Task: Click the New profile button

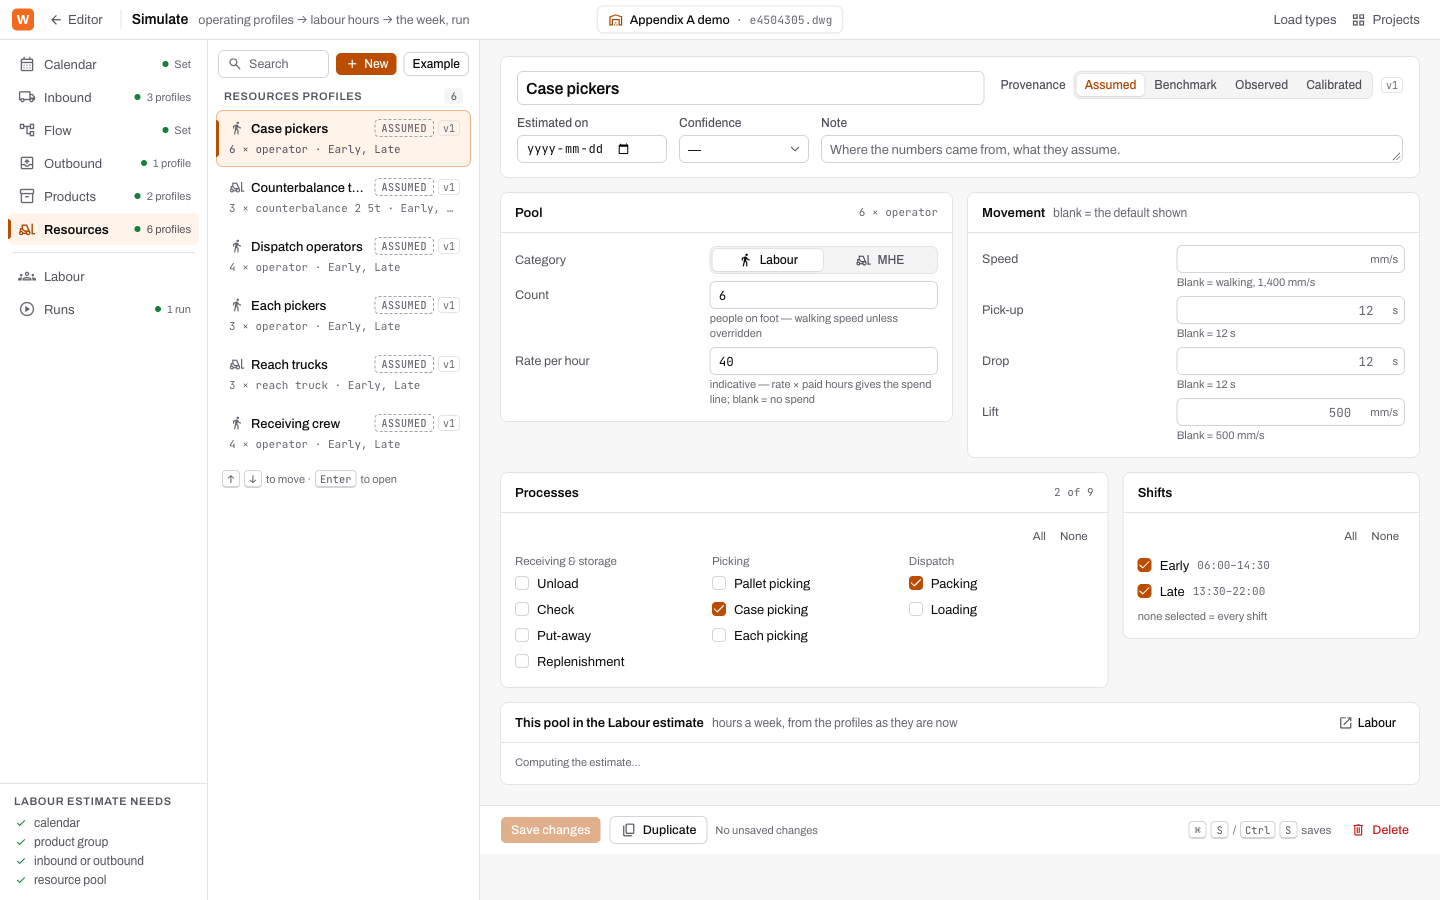Action: pyautogui.click(x=366, y=64)
